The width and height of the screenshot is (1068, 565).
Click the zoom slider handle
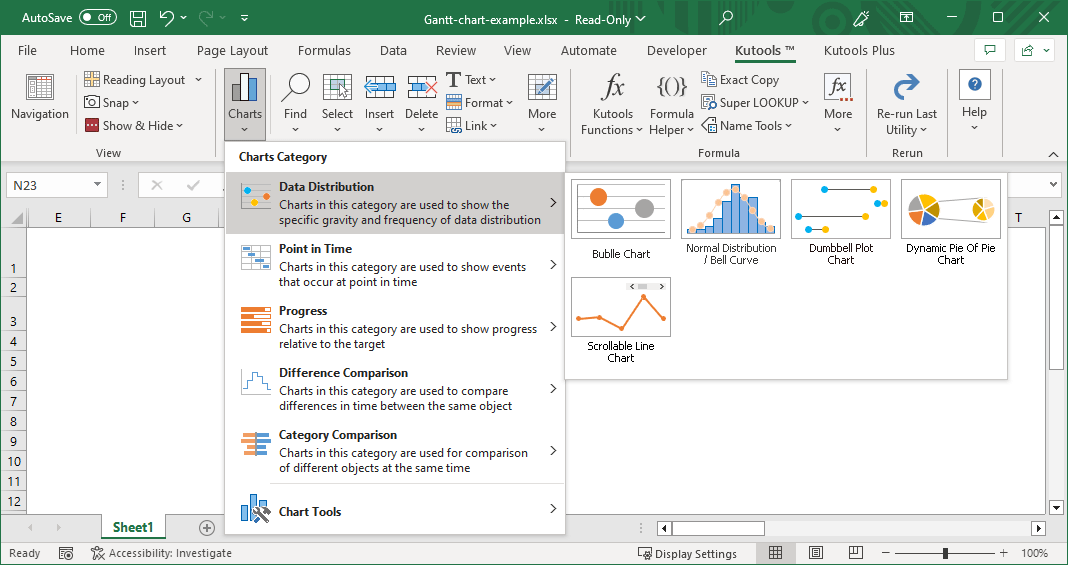tap(946, 553)
